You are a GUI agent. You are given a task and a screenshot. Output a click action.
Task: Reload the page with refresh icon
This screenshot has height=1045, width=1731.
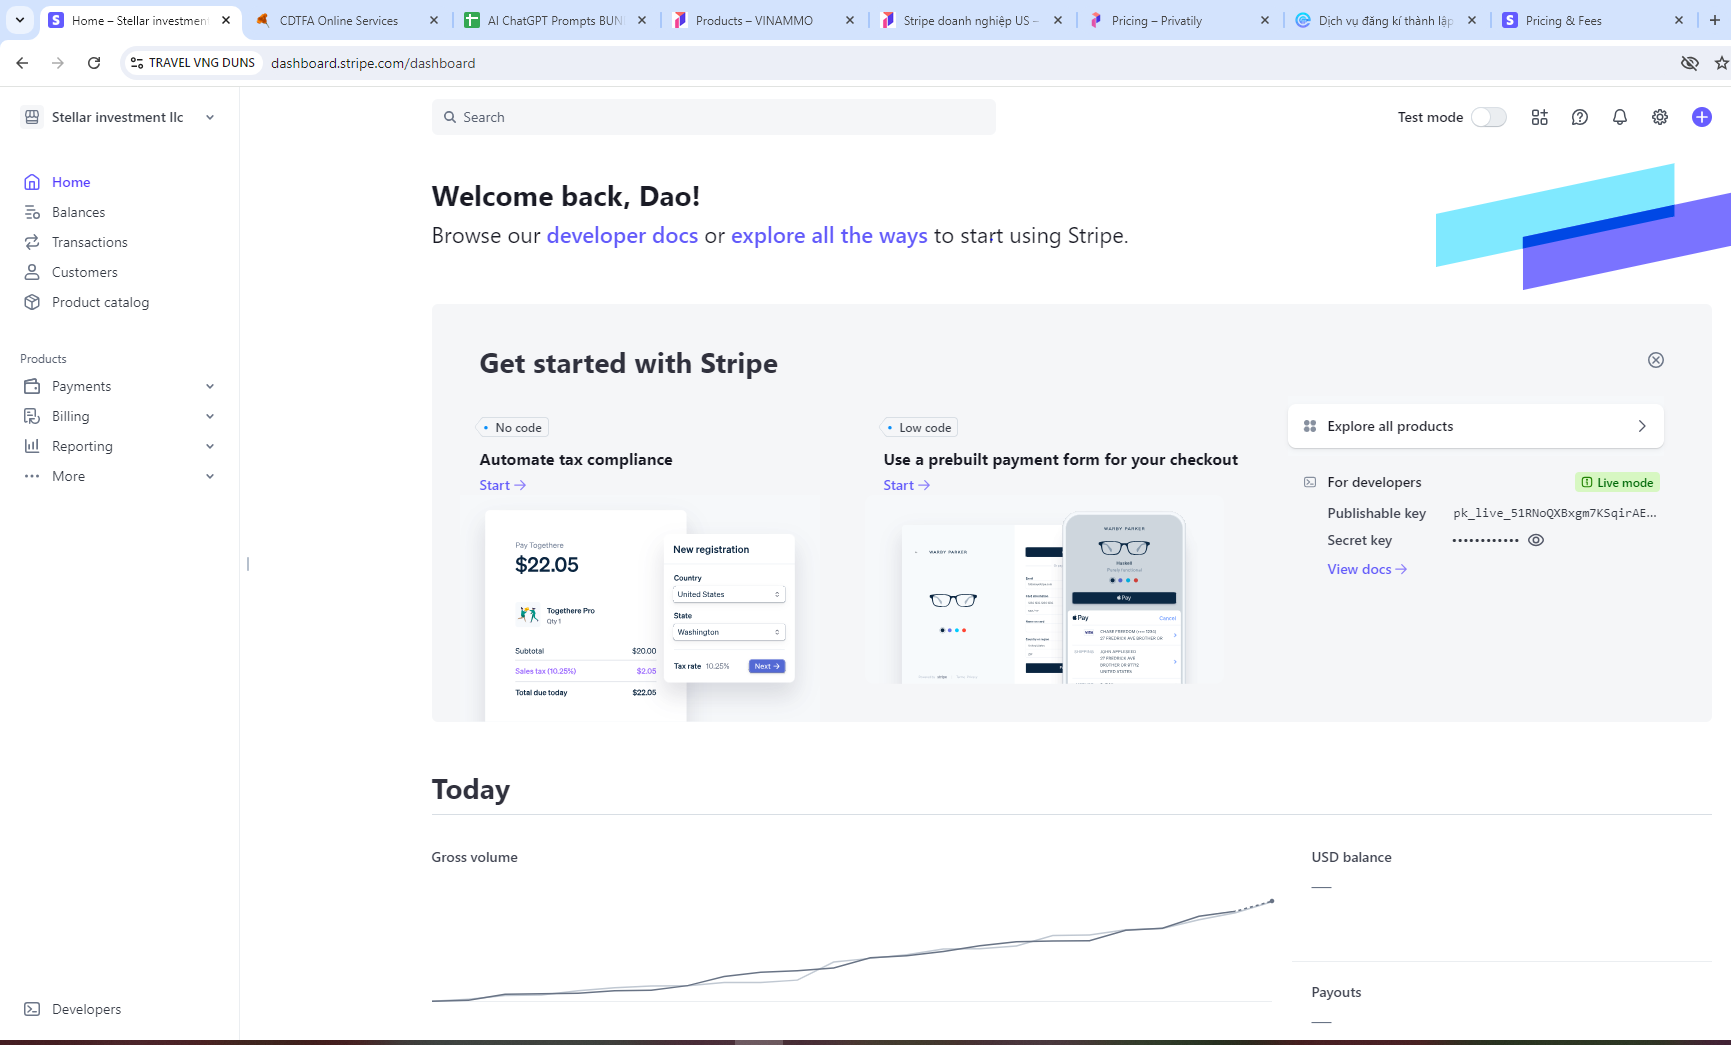[x=94, y=63]
